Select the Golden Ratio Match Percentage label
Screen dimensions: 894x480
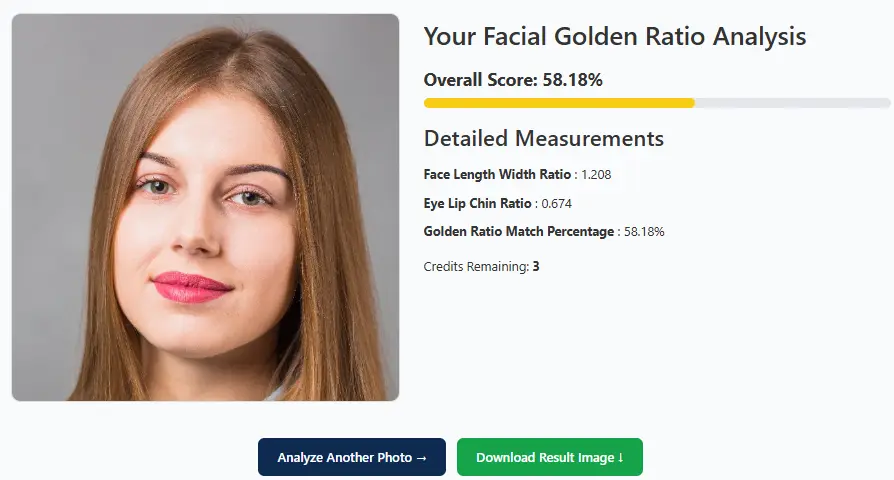pos(519,232)
